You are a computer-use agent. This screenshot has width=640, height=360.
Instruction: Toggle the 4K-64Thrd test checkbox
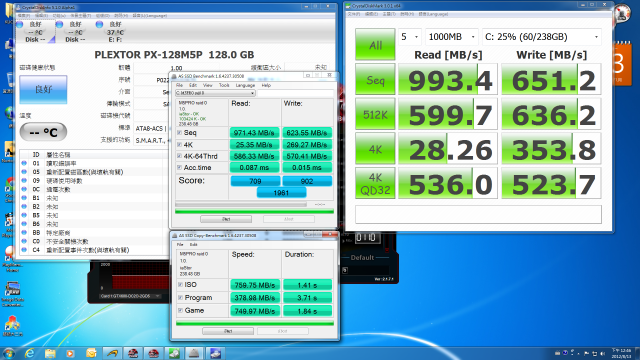tap(180, 156)
